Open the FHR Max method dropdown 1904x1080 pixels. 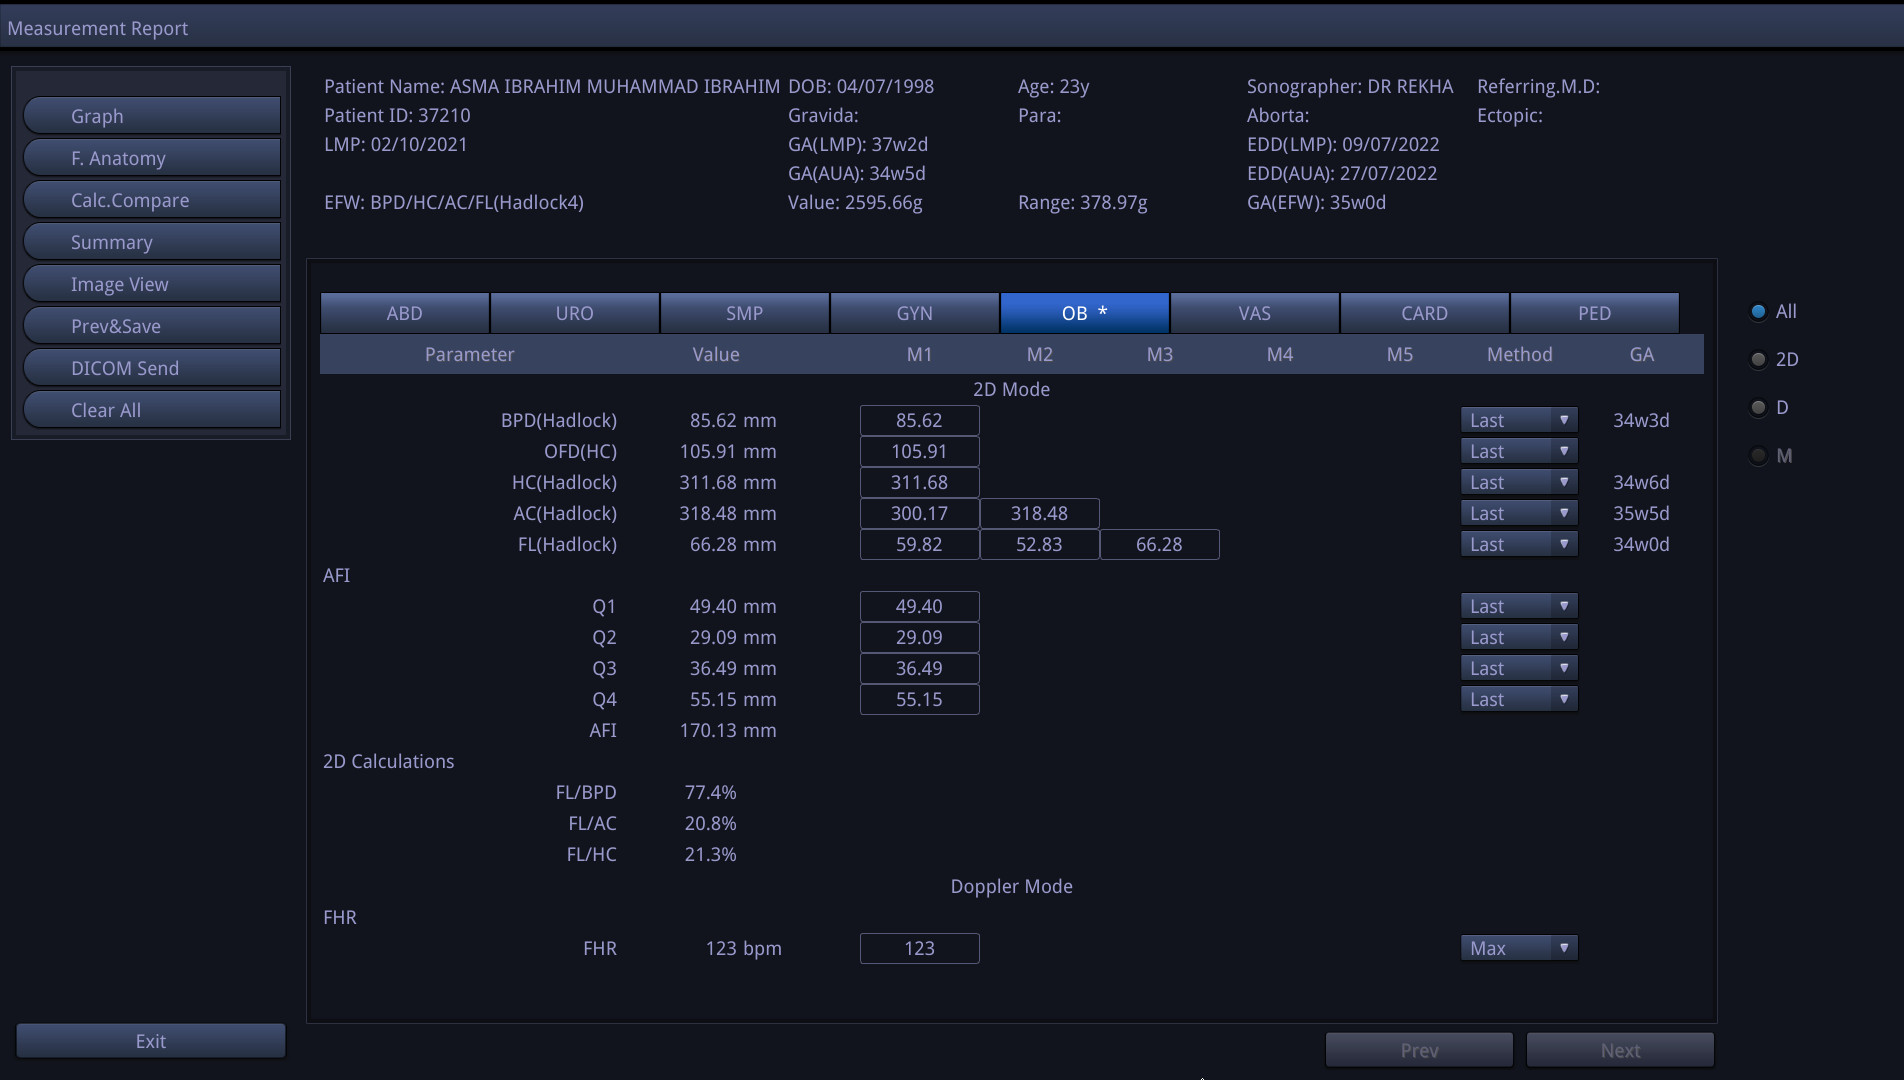[x=1518, y=948]
